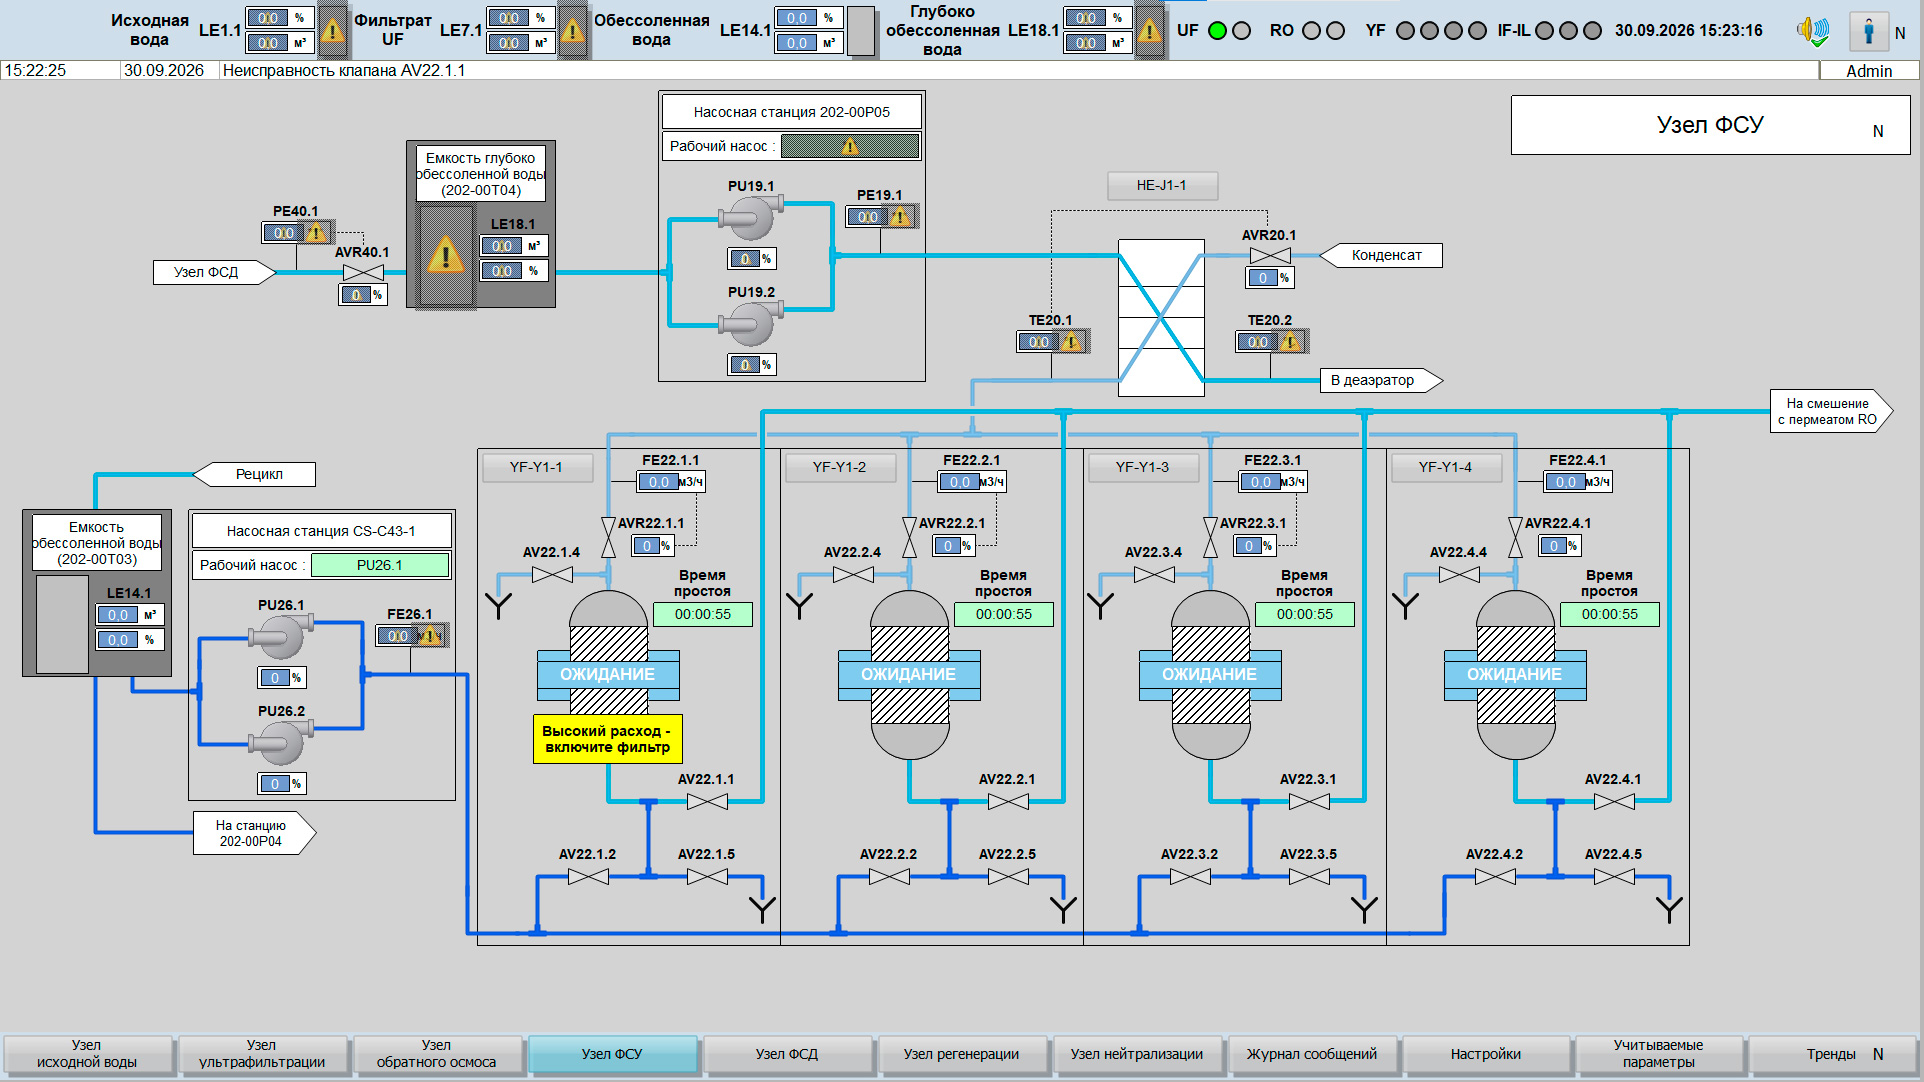Open the user login icon
This screenshot has height=1082, width=1924.
(x=1868, y=31)
